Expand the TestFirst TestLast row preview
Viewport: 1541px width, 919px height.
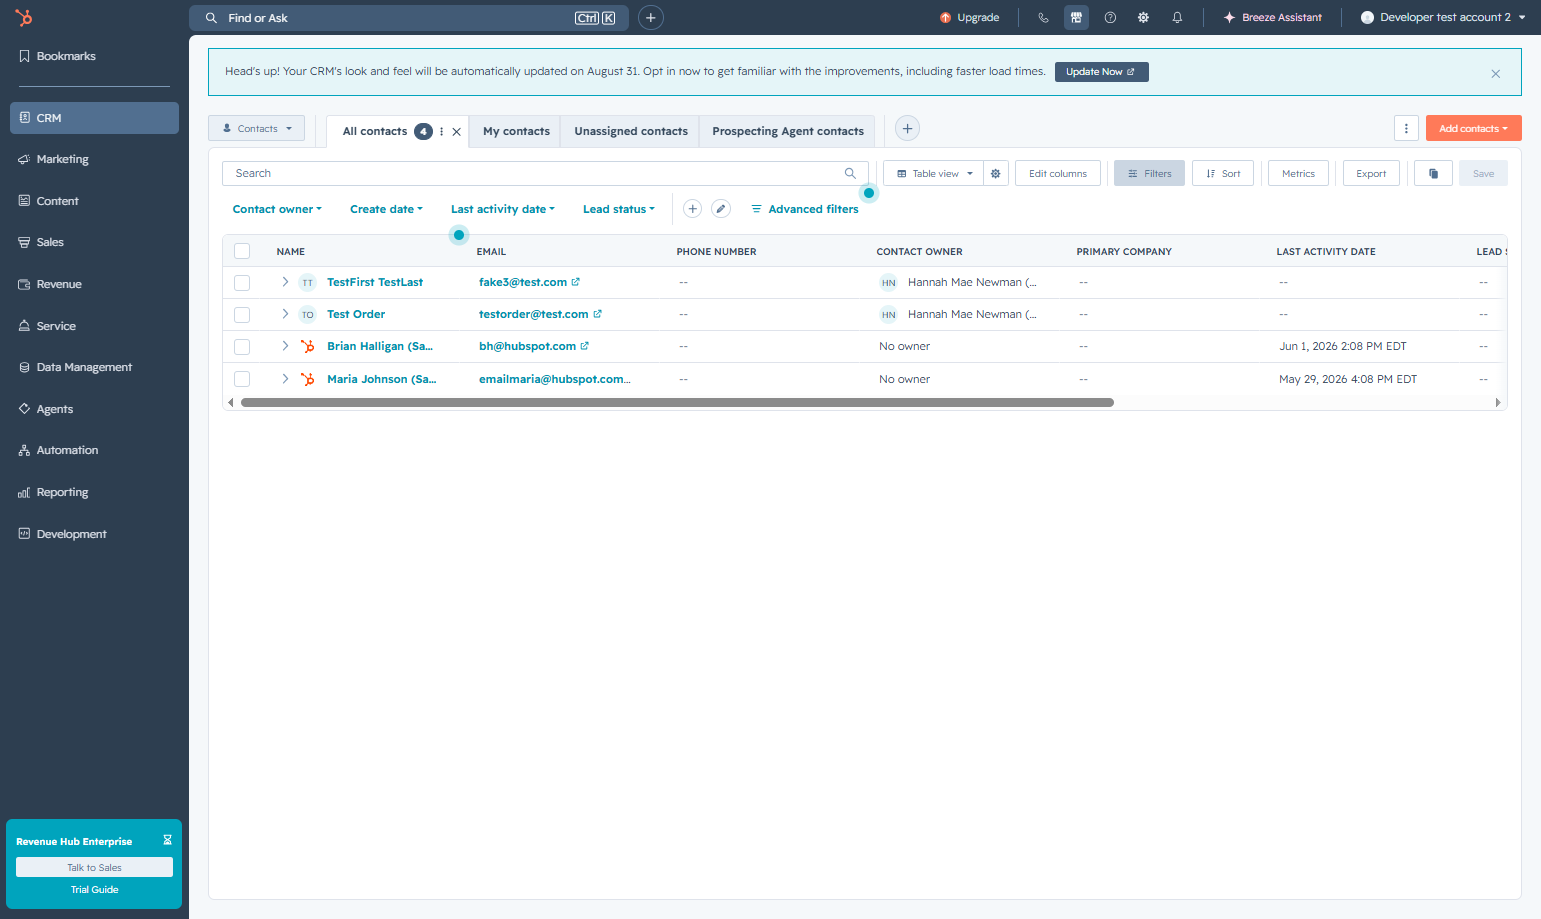click(x=285, y=282)
